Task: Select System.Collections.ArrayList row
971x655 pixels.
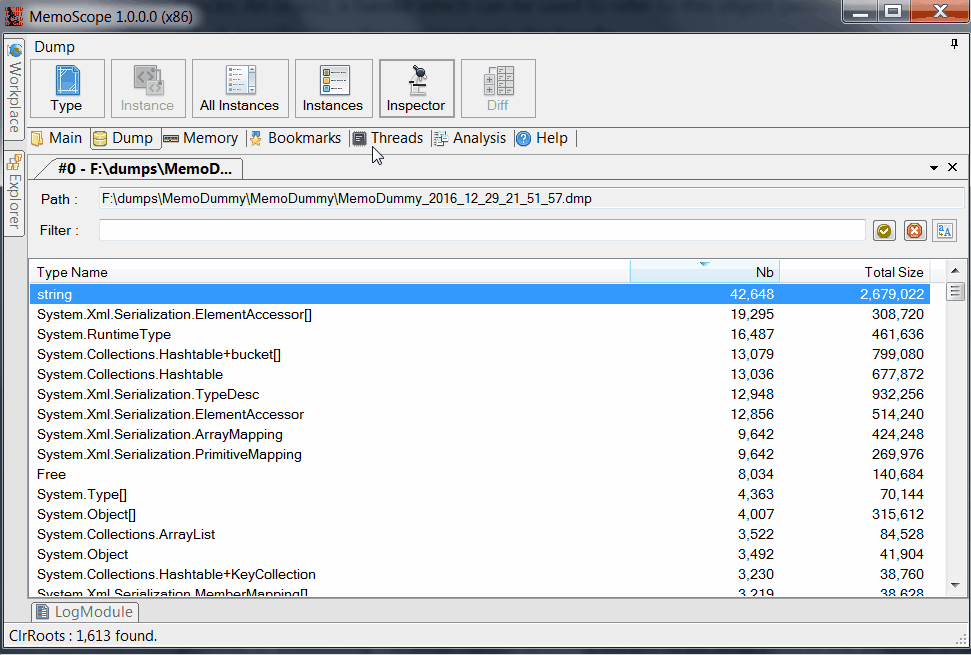Action: [x=480, y=534]
